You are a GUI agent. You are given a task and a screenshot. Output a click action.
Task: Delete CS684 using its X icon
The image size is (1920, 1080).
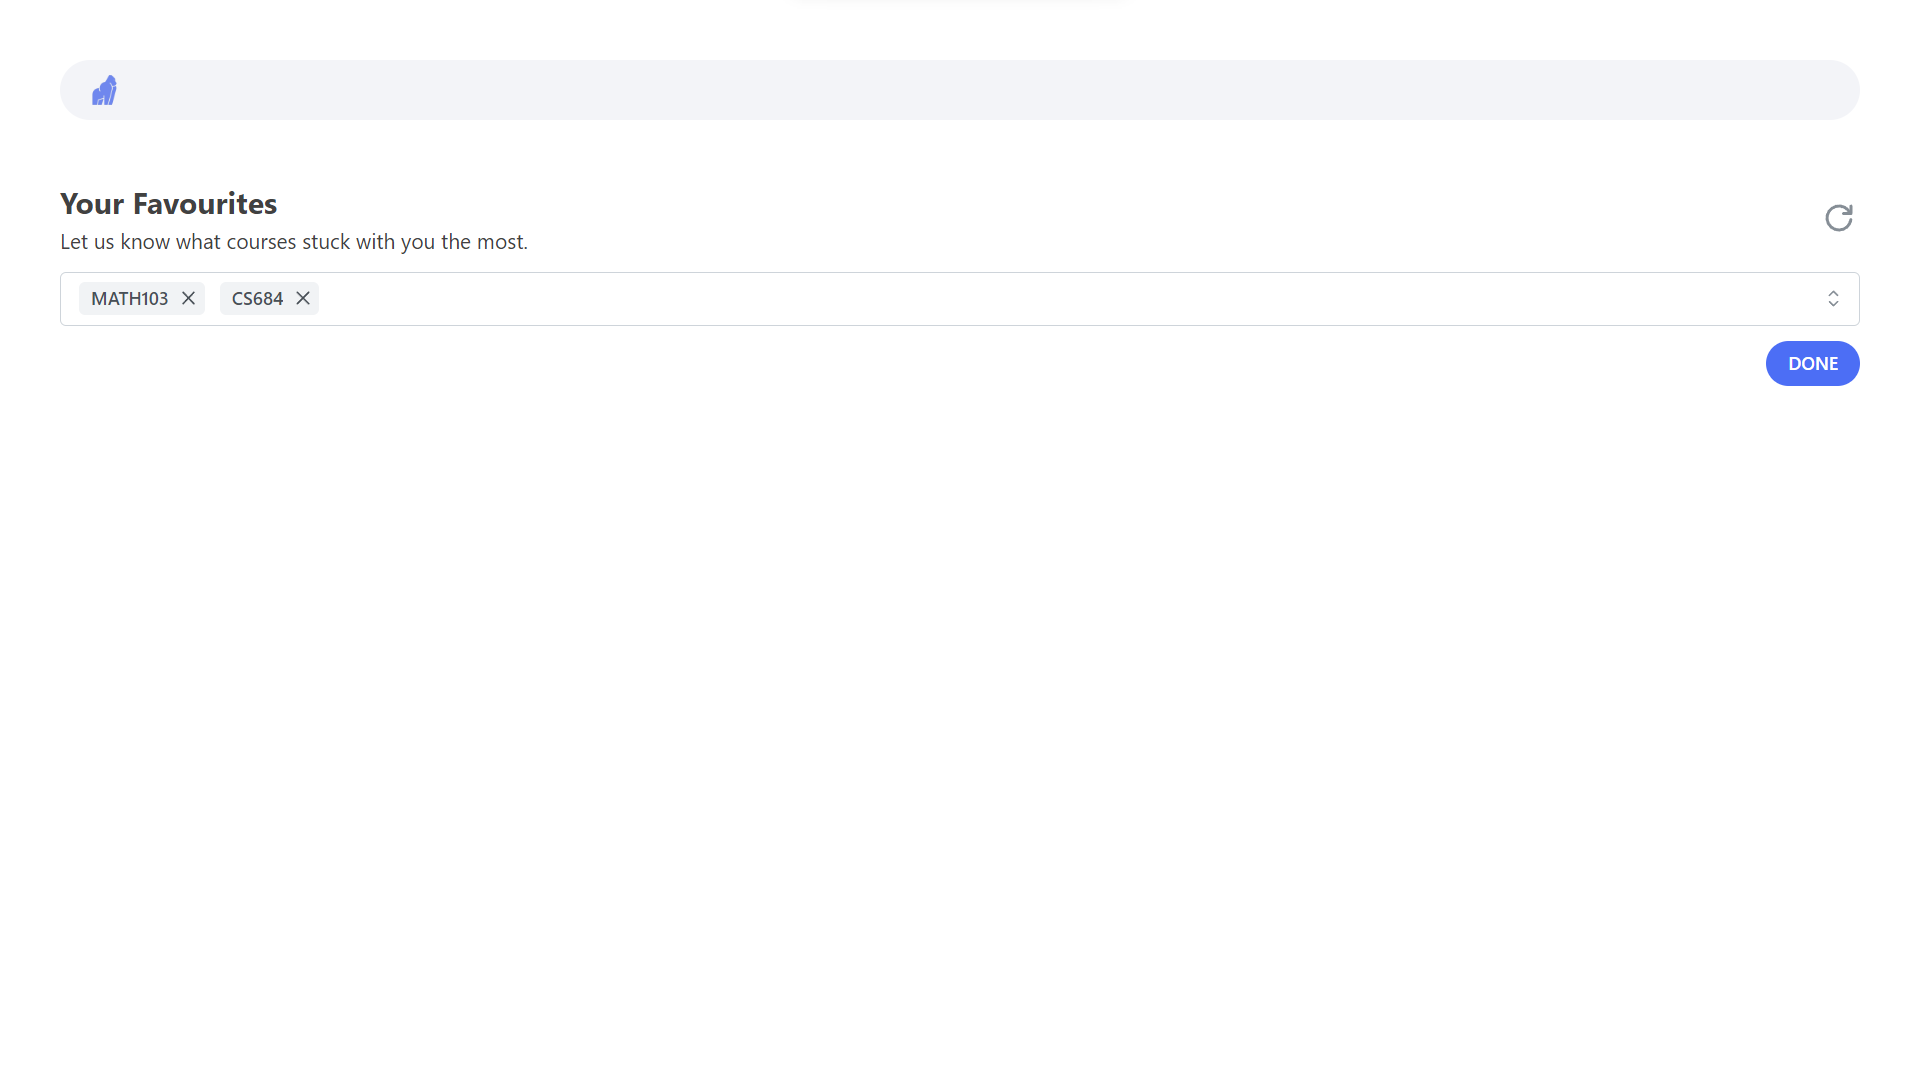coord(302,298)
